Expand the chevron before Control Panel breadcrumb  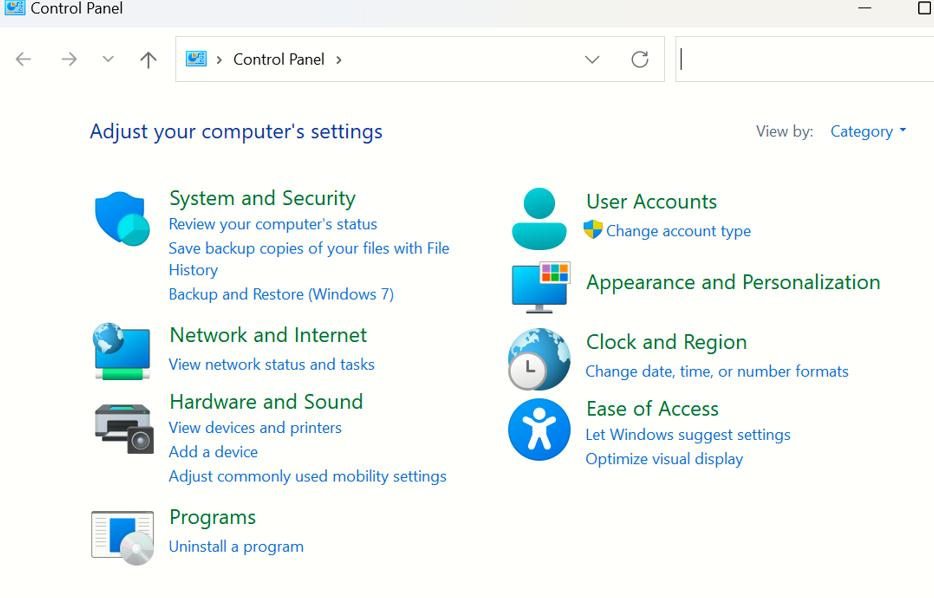coord(219,60)
